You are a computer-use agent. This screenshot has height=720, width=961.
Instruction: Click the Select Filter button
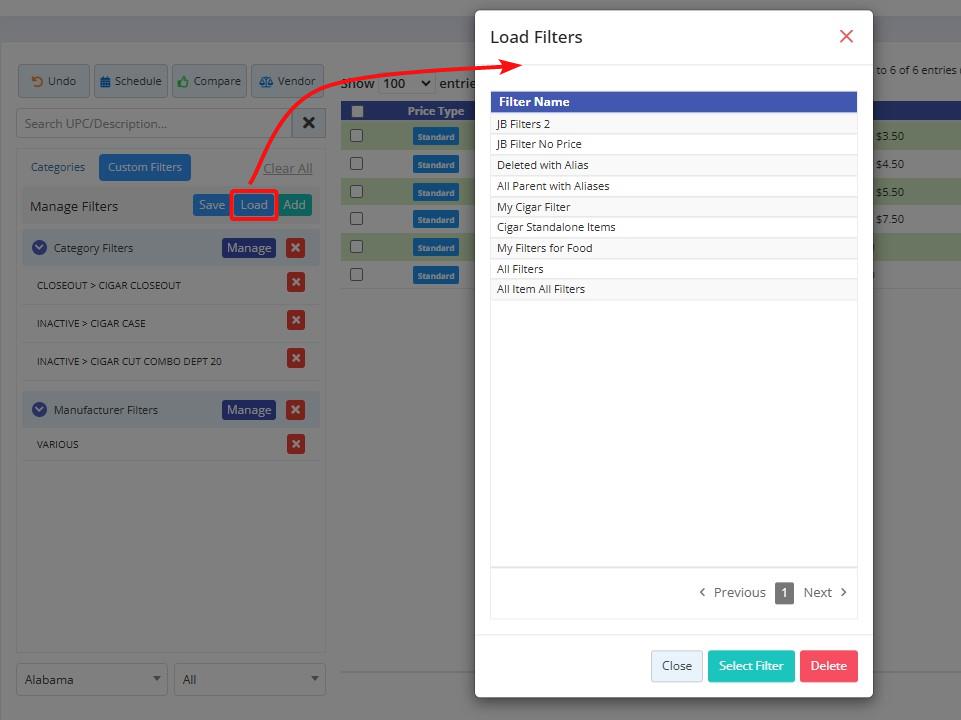point(751,666)
